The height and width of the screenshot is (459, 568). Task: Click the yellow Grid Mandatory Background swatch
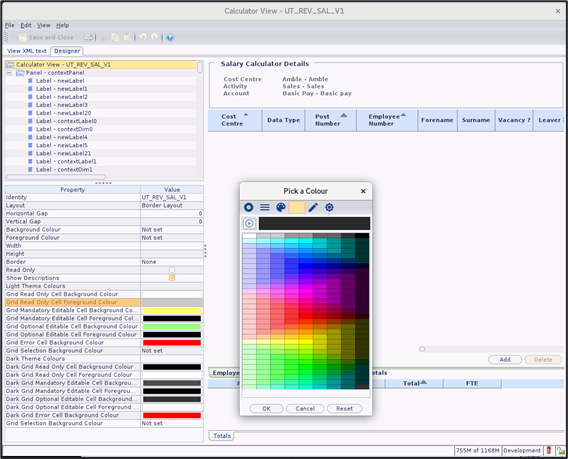click(x=172, y=310)
